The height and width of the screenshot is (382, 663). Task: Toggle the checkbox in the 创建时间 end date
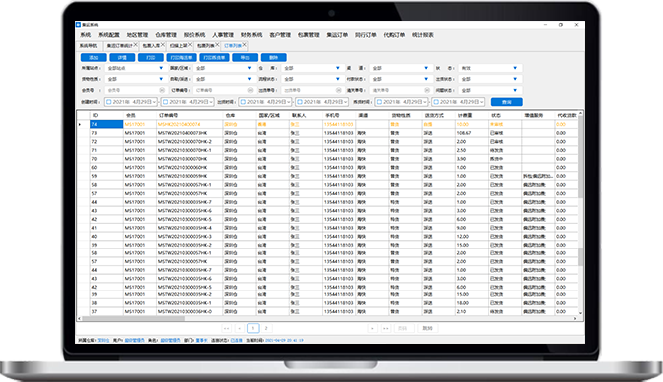(x=166, y=102)
